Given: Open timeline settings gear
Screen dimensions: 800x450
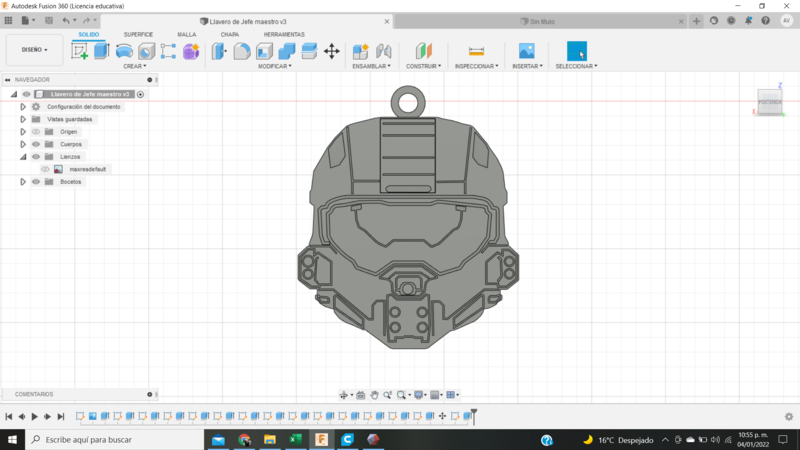Looking at the screenshot, I should pyautogui.click(x=789, y=416).
